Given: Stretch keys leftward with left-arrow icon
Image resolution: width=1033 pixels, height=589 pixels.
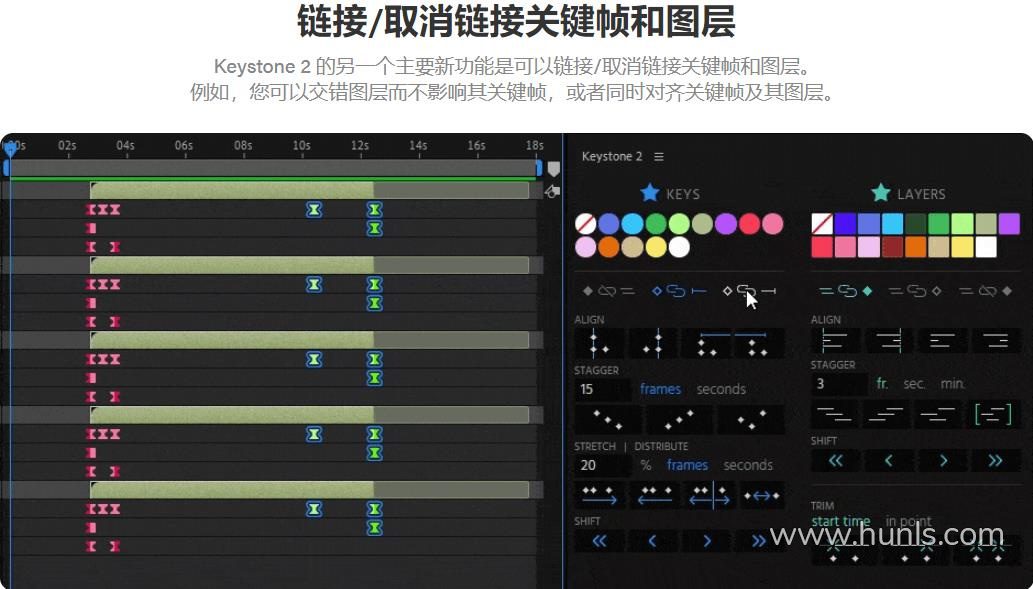Looking at the screenshot, I should [655, 495].
